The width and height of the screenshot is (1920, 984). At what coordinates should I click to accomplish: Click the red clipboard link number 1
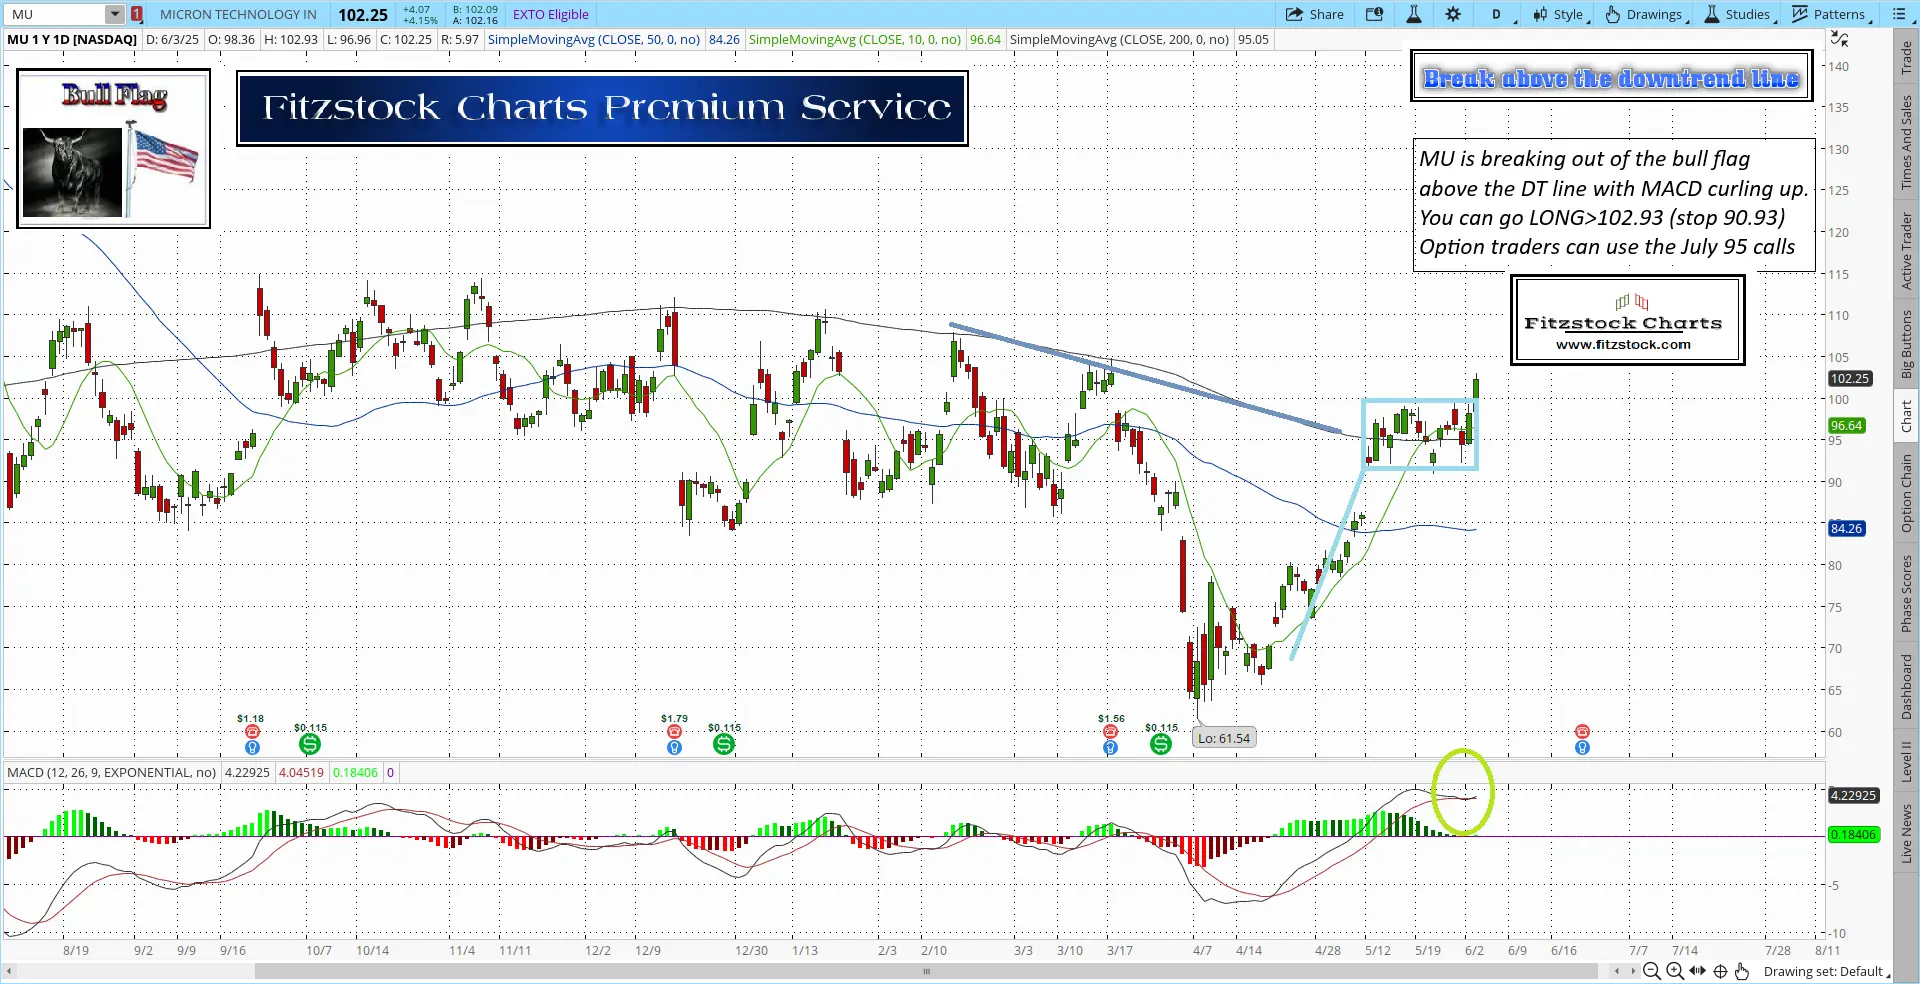[x=137, y=14]
